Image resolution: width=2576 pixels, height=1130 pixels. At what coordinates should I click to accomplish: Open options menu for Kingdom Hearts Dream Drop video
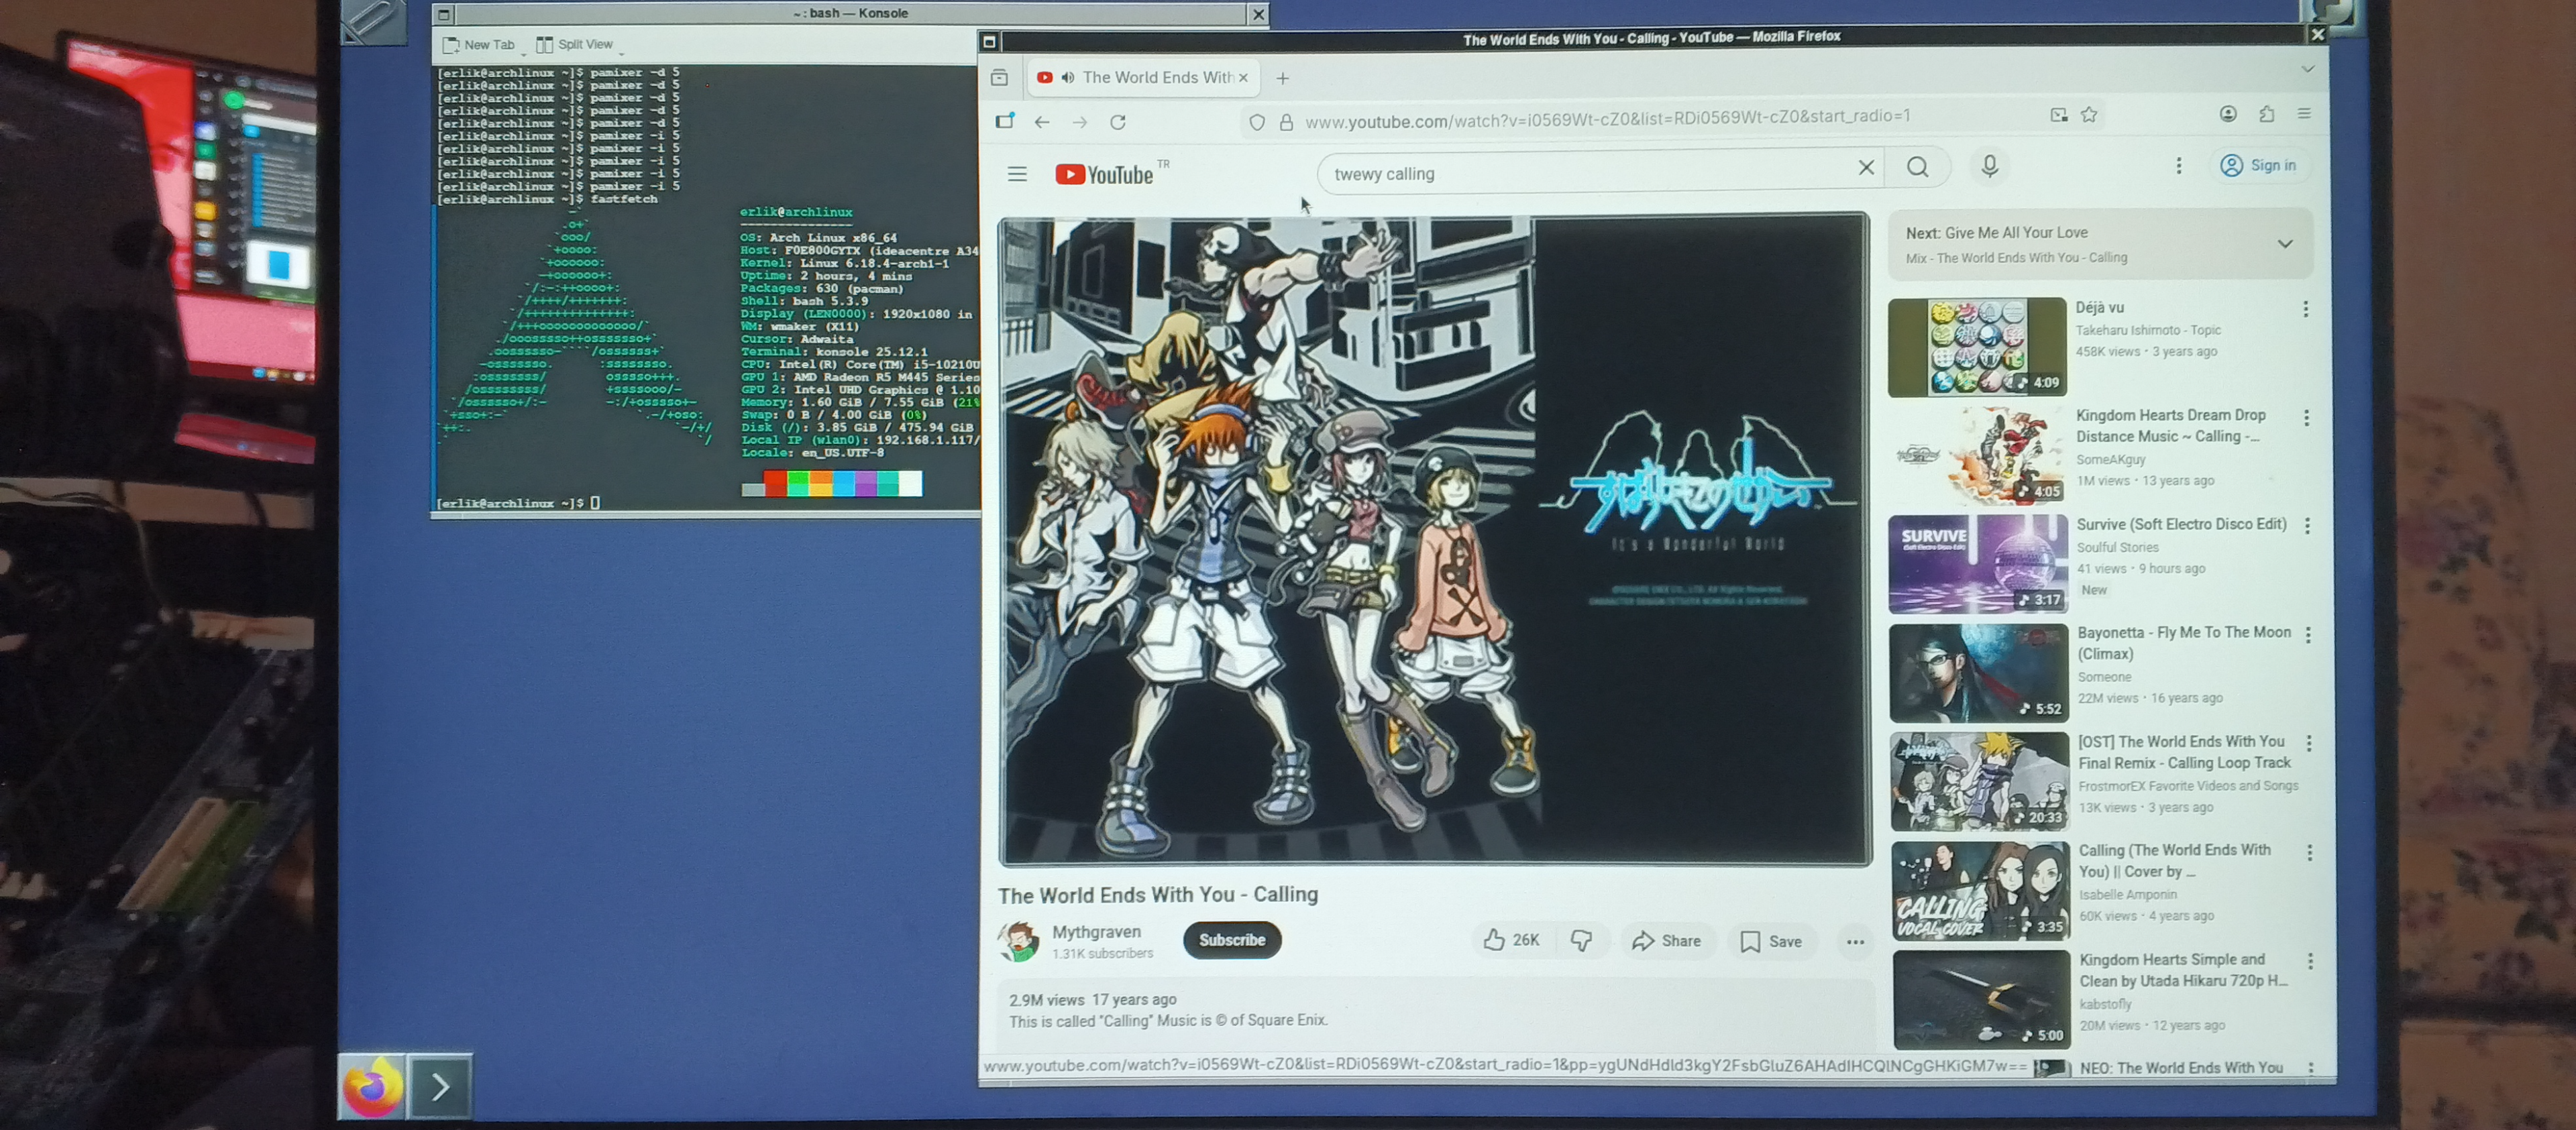click(2307, 418)
